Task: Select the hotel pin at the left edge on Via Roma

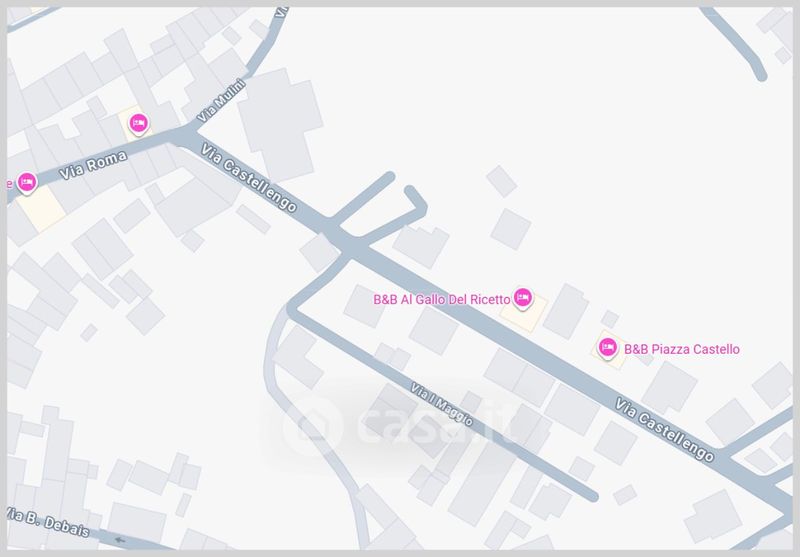Action: (x=27, y=183)
